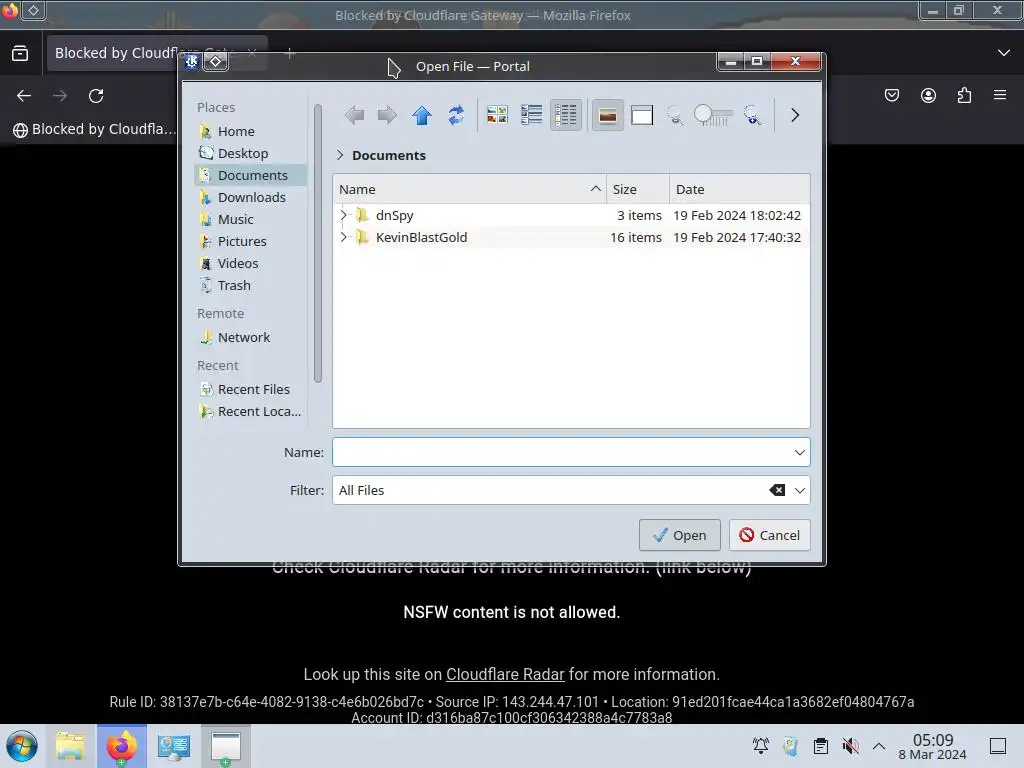Open Desktop in Places panel
This screenshot has width=1024, height=768.
250,153
